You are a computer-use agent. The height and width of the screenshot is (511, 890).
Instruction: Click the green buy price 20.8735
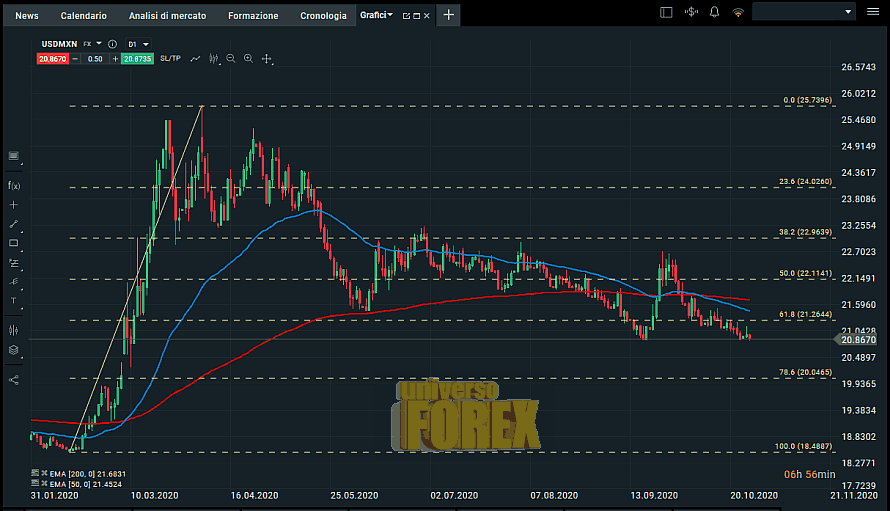[x=137, y=59]
